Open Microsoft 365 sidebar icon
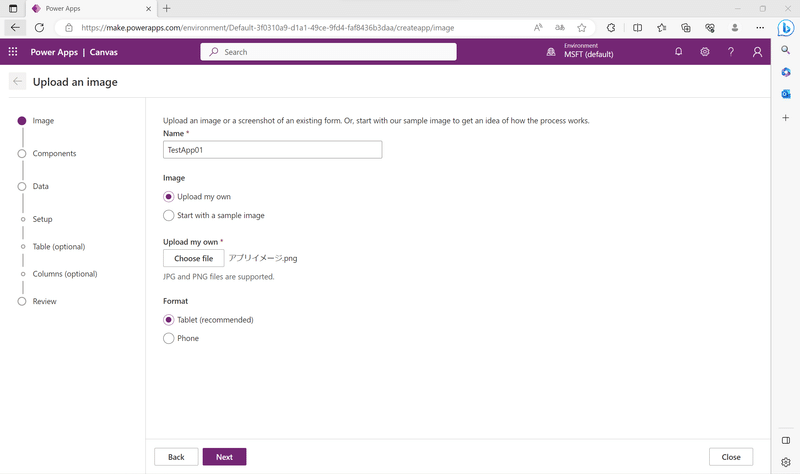800x474 pixels. tap(786, 72)
